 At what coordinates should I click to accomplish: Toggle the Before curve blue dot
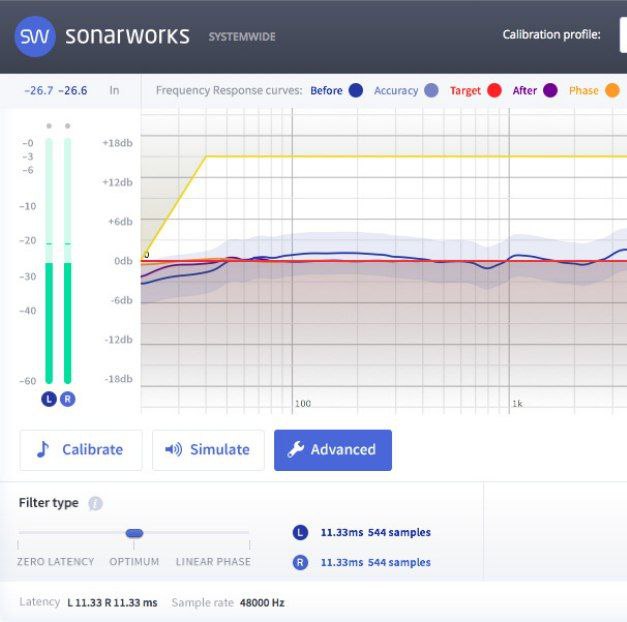click(x=355, y=90)
